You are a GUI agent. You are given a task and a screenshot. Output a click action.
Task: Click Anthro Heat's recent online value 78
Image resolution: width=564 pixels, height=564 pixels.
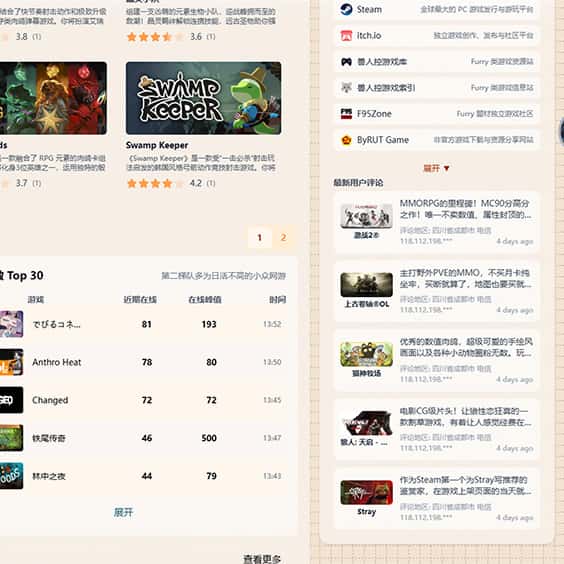click(147, 362)
